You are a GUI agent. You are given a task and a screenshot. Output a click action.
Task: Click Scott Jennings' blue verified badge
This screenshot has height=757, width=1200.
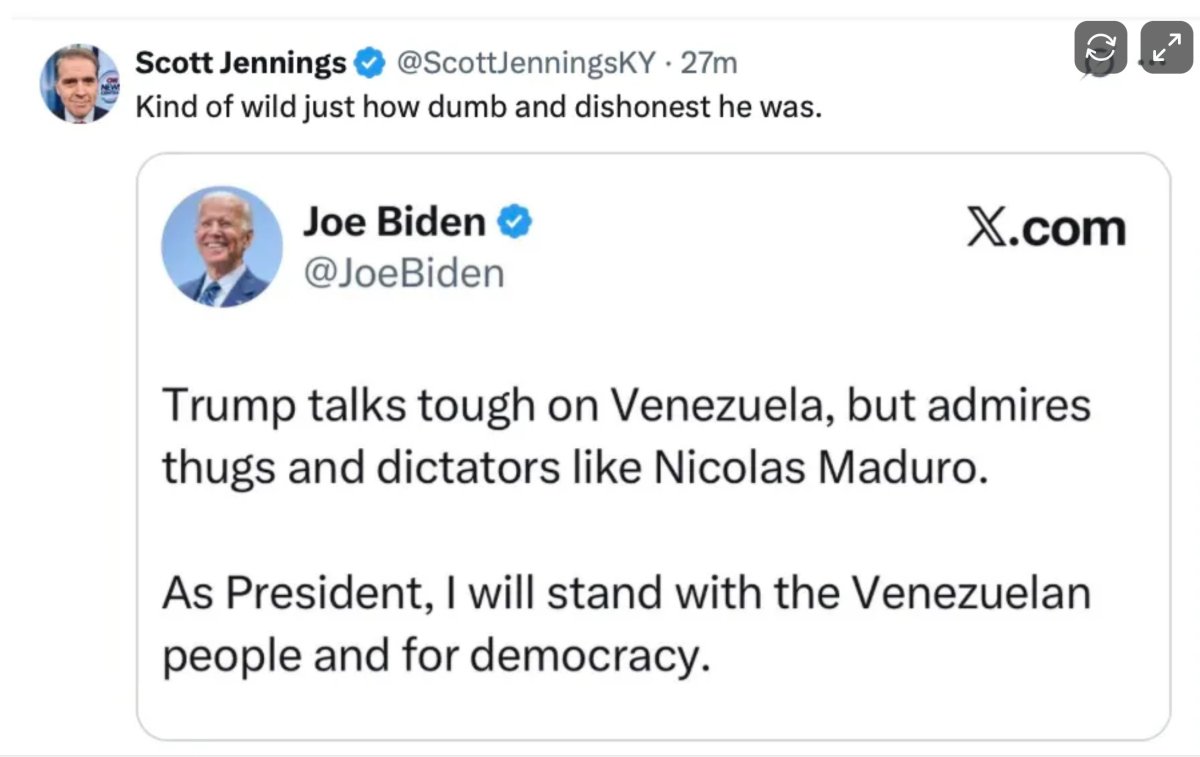pyautogui.click(x=369, y=61)
